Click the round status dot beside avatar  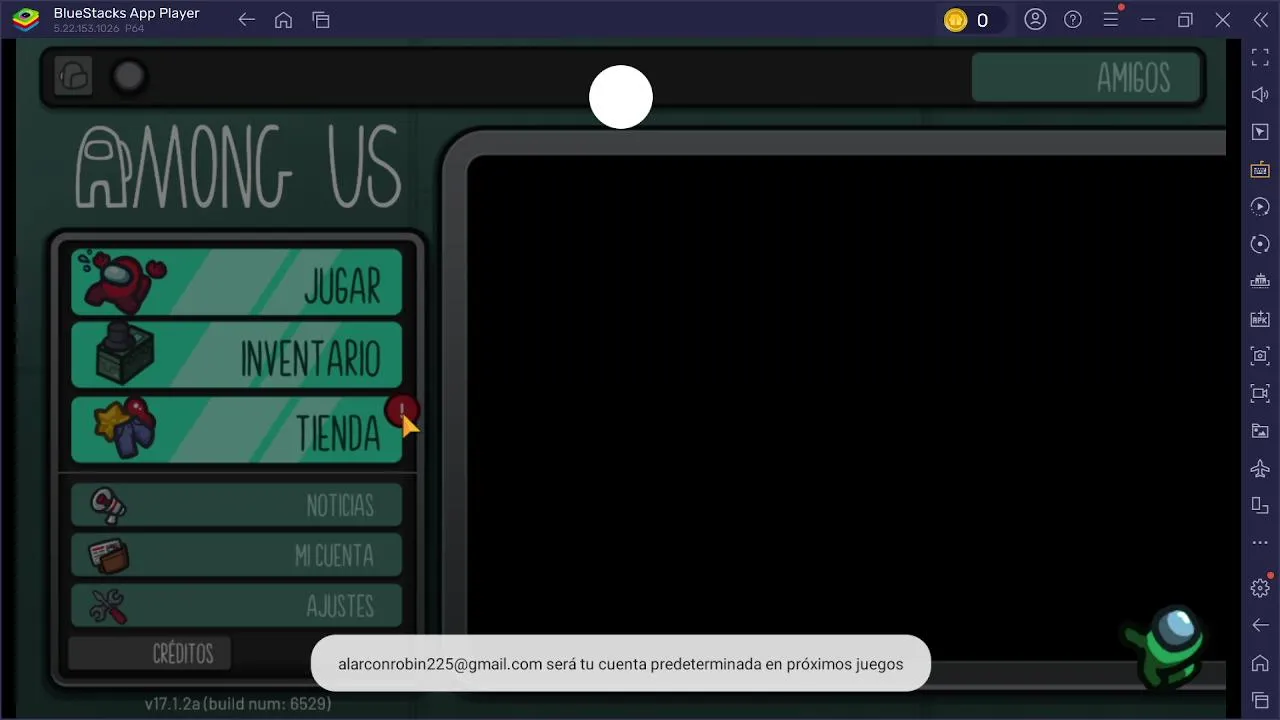tap(128, 77)
